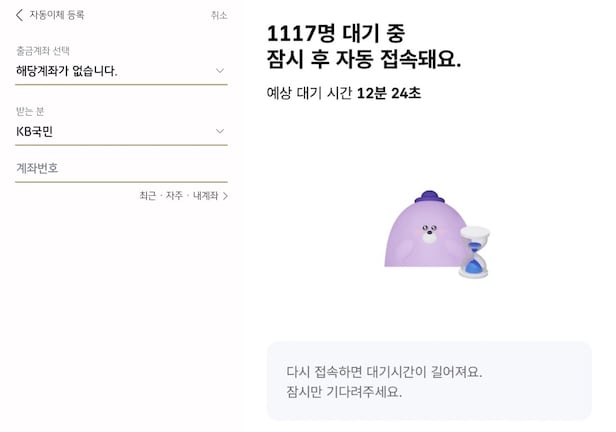Open the 최근 · 자주 · 내계좌 link

[179, 196]
